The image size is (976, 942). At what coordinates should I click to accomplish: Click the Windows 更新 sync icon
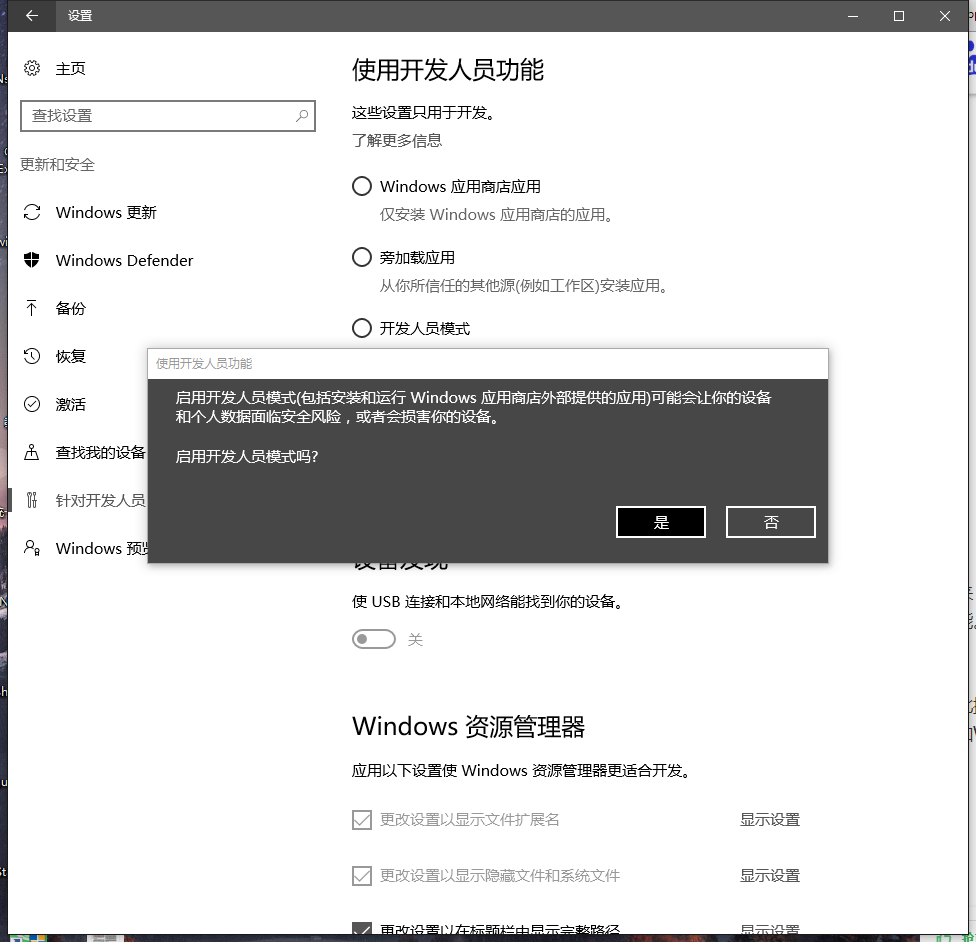point(32,212)
